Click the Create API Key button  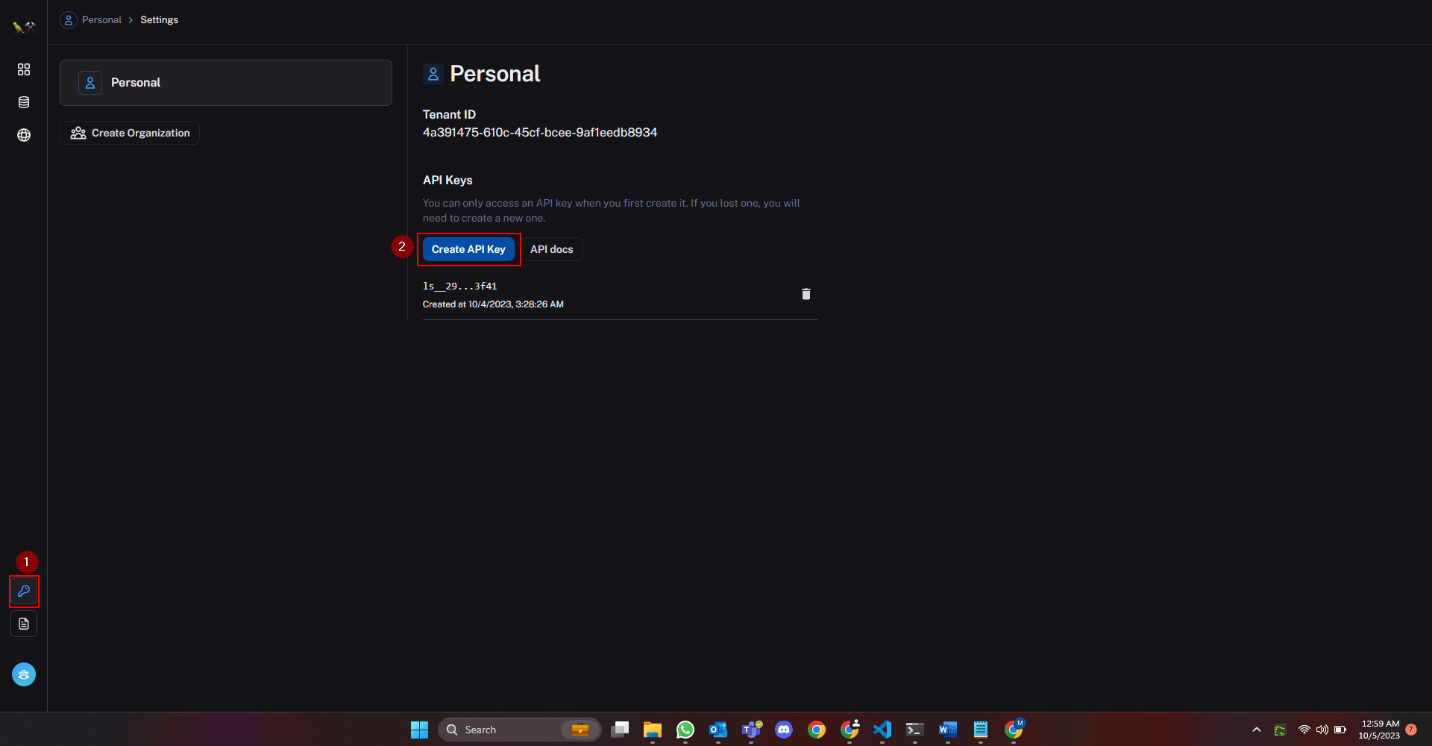(x=469, y=249)
